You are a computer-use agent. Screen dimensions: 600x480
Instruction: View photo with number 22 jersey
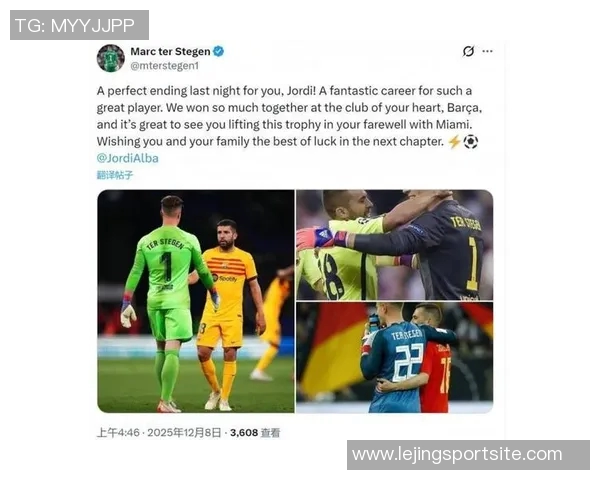395,358
